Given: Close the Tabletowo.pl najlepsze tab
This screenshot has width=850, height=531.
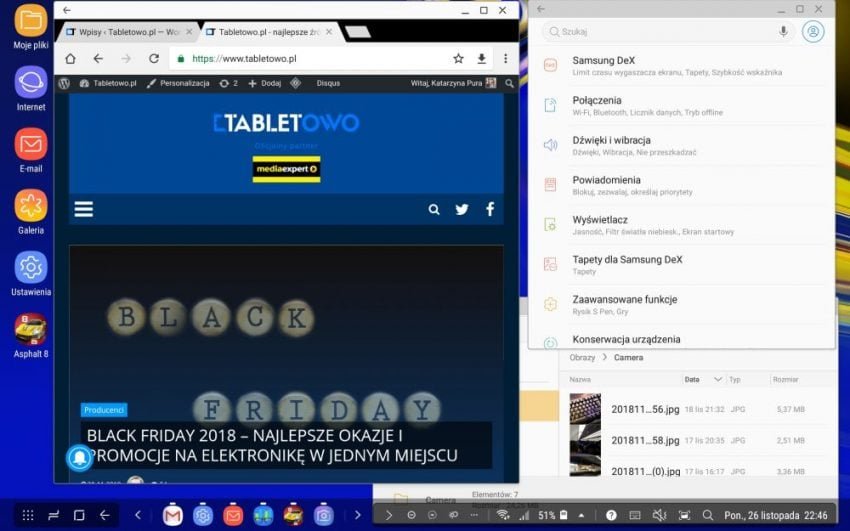Looking at the screenshot, I should coord(329,32).
